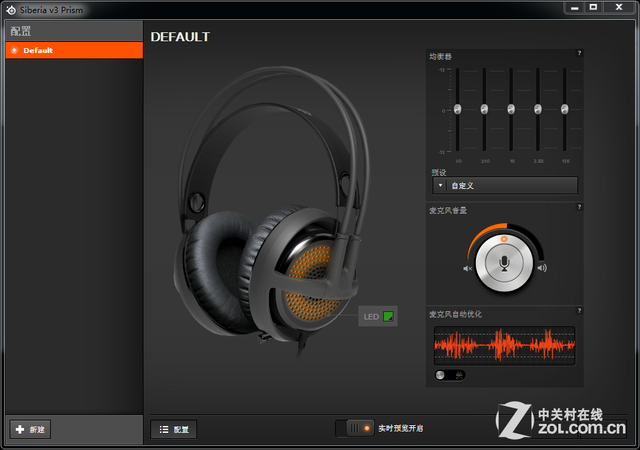The image size is (640, 450).
Task: Adjust the 280 Hz equalizer slider
Action: tap(484, 109)
